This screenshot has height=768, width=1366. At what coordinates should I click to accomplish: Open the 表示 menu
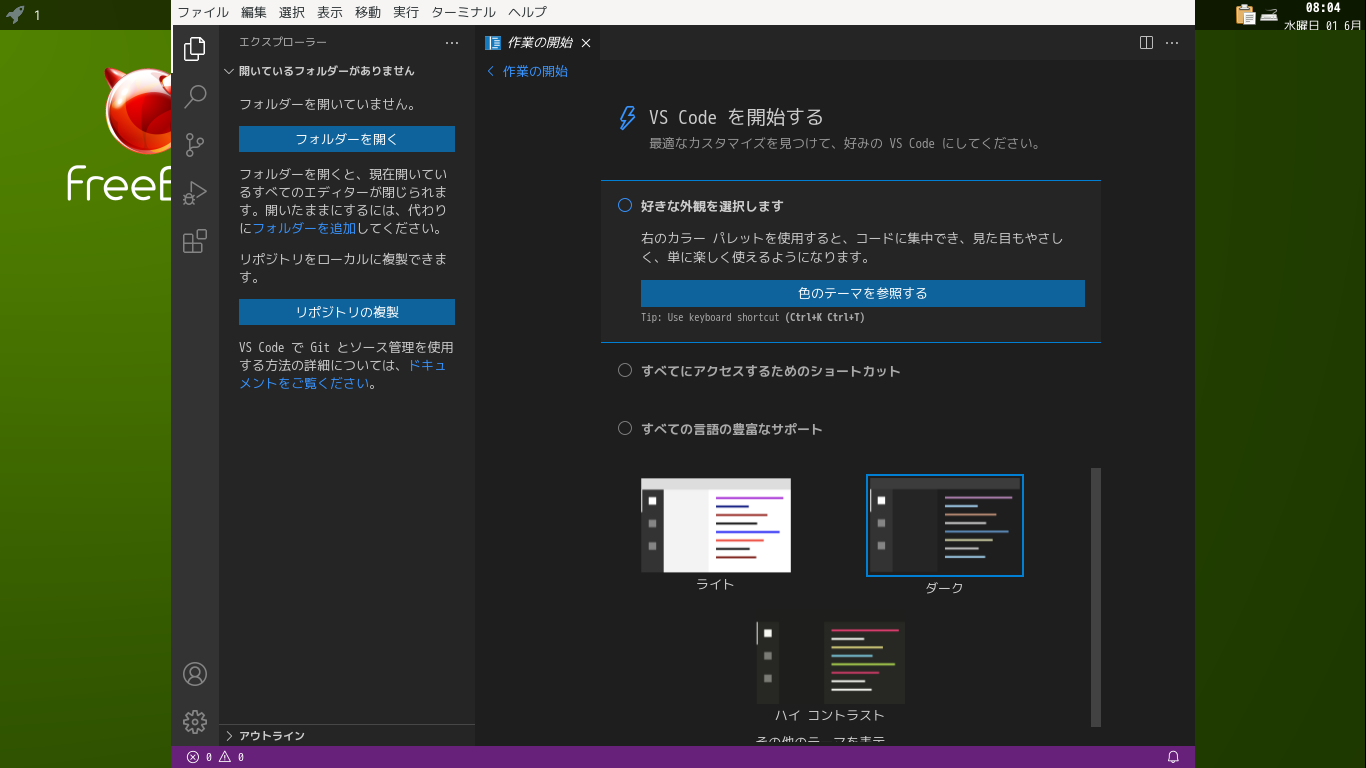[x=330, y=12]
